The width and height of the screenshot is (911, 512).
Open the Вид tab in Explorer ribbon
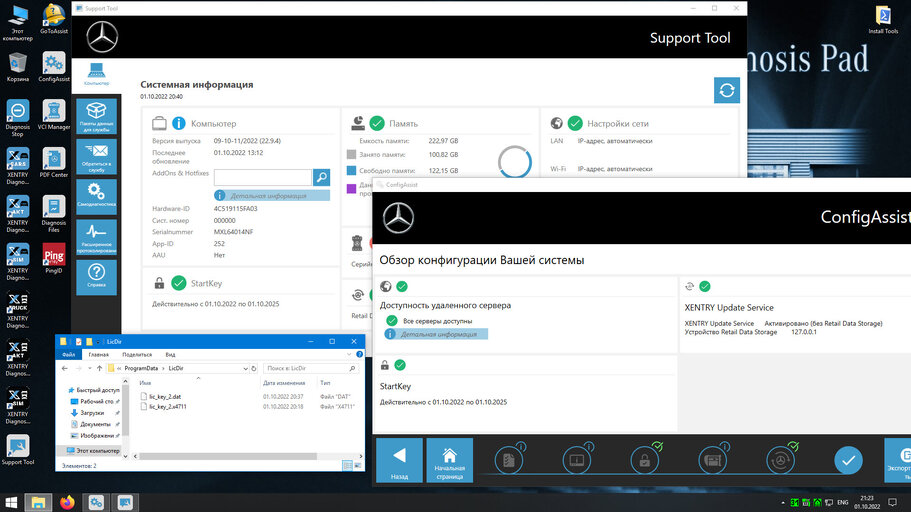click(x=170, y=354)
